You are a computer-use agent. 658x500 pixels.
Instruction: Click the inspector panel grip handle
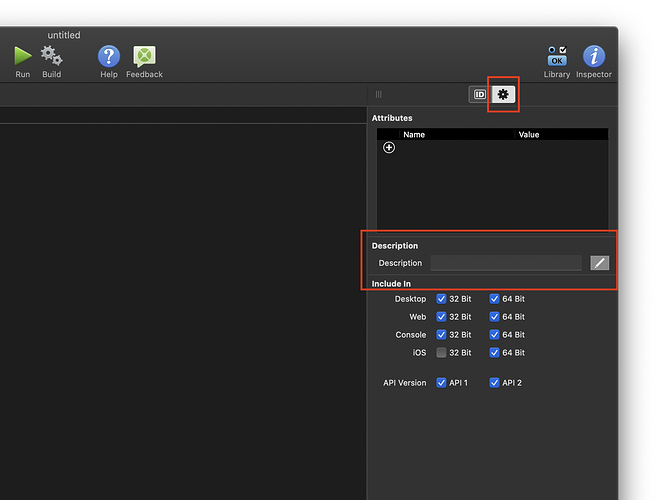click(379, 94)
